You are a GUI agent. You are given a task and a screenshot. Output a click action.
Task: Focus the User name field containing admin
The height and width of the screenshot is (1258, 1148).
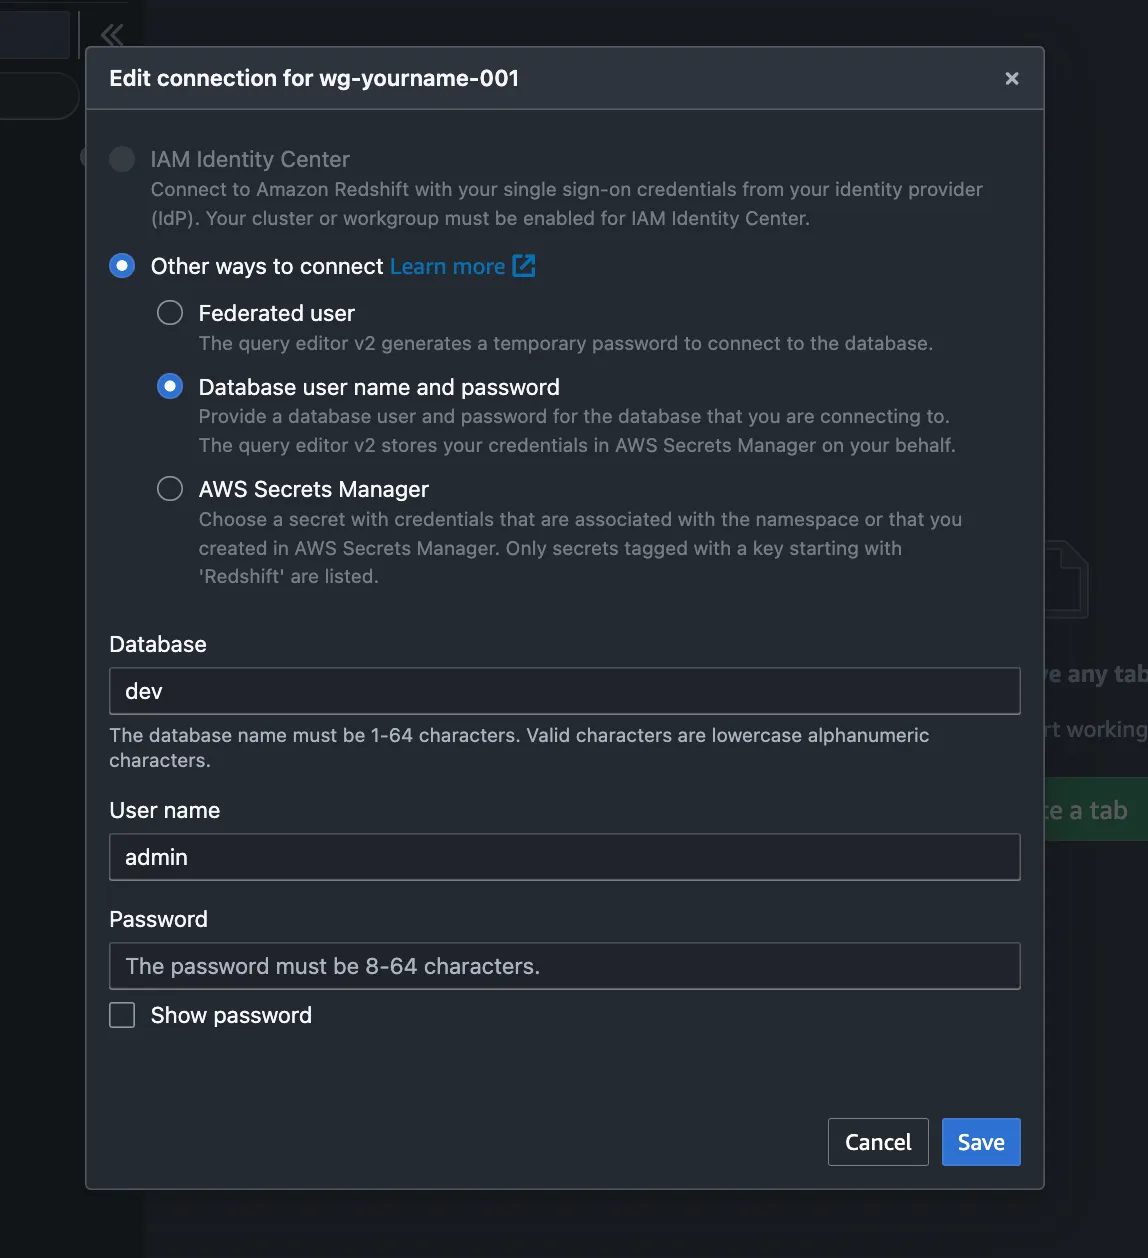click(x=564, y=857)
